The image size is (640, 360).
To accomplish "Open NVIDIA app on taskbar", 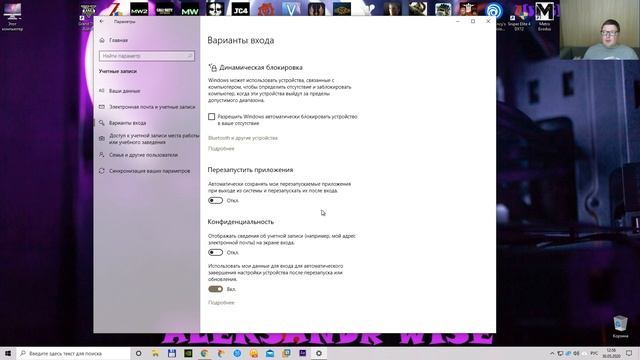I will point(188,353).
